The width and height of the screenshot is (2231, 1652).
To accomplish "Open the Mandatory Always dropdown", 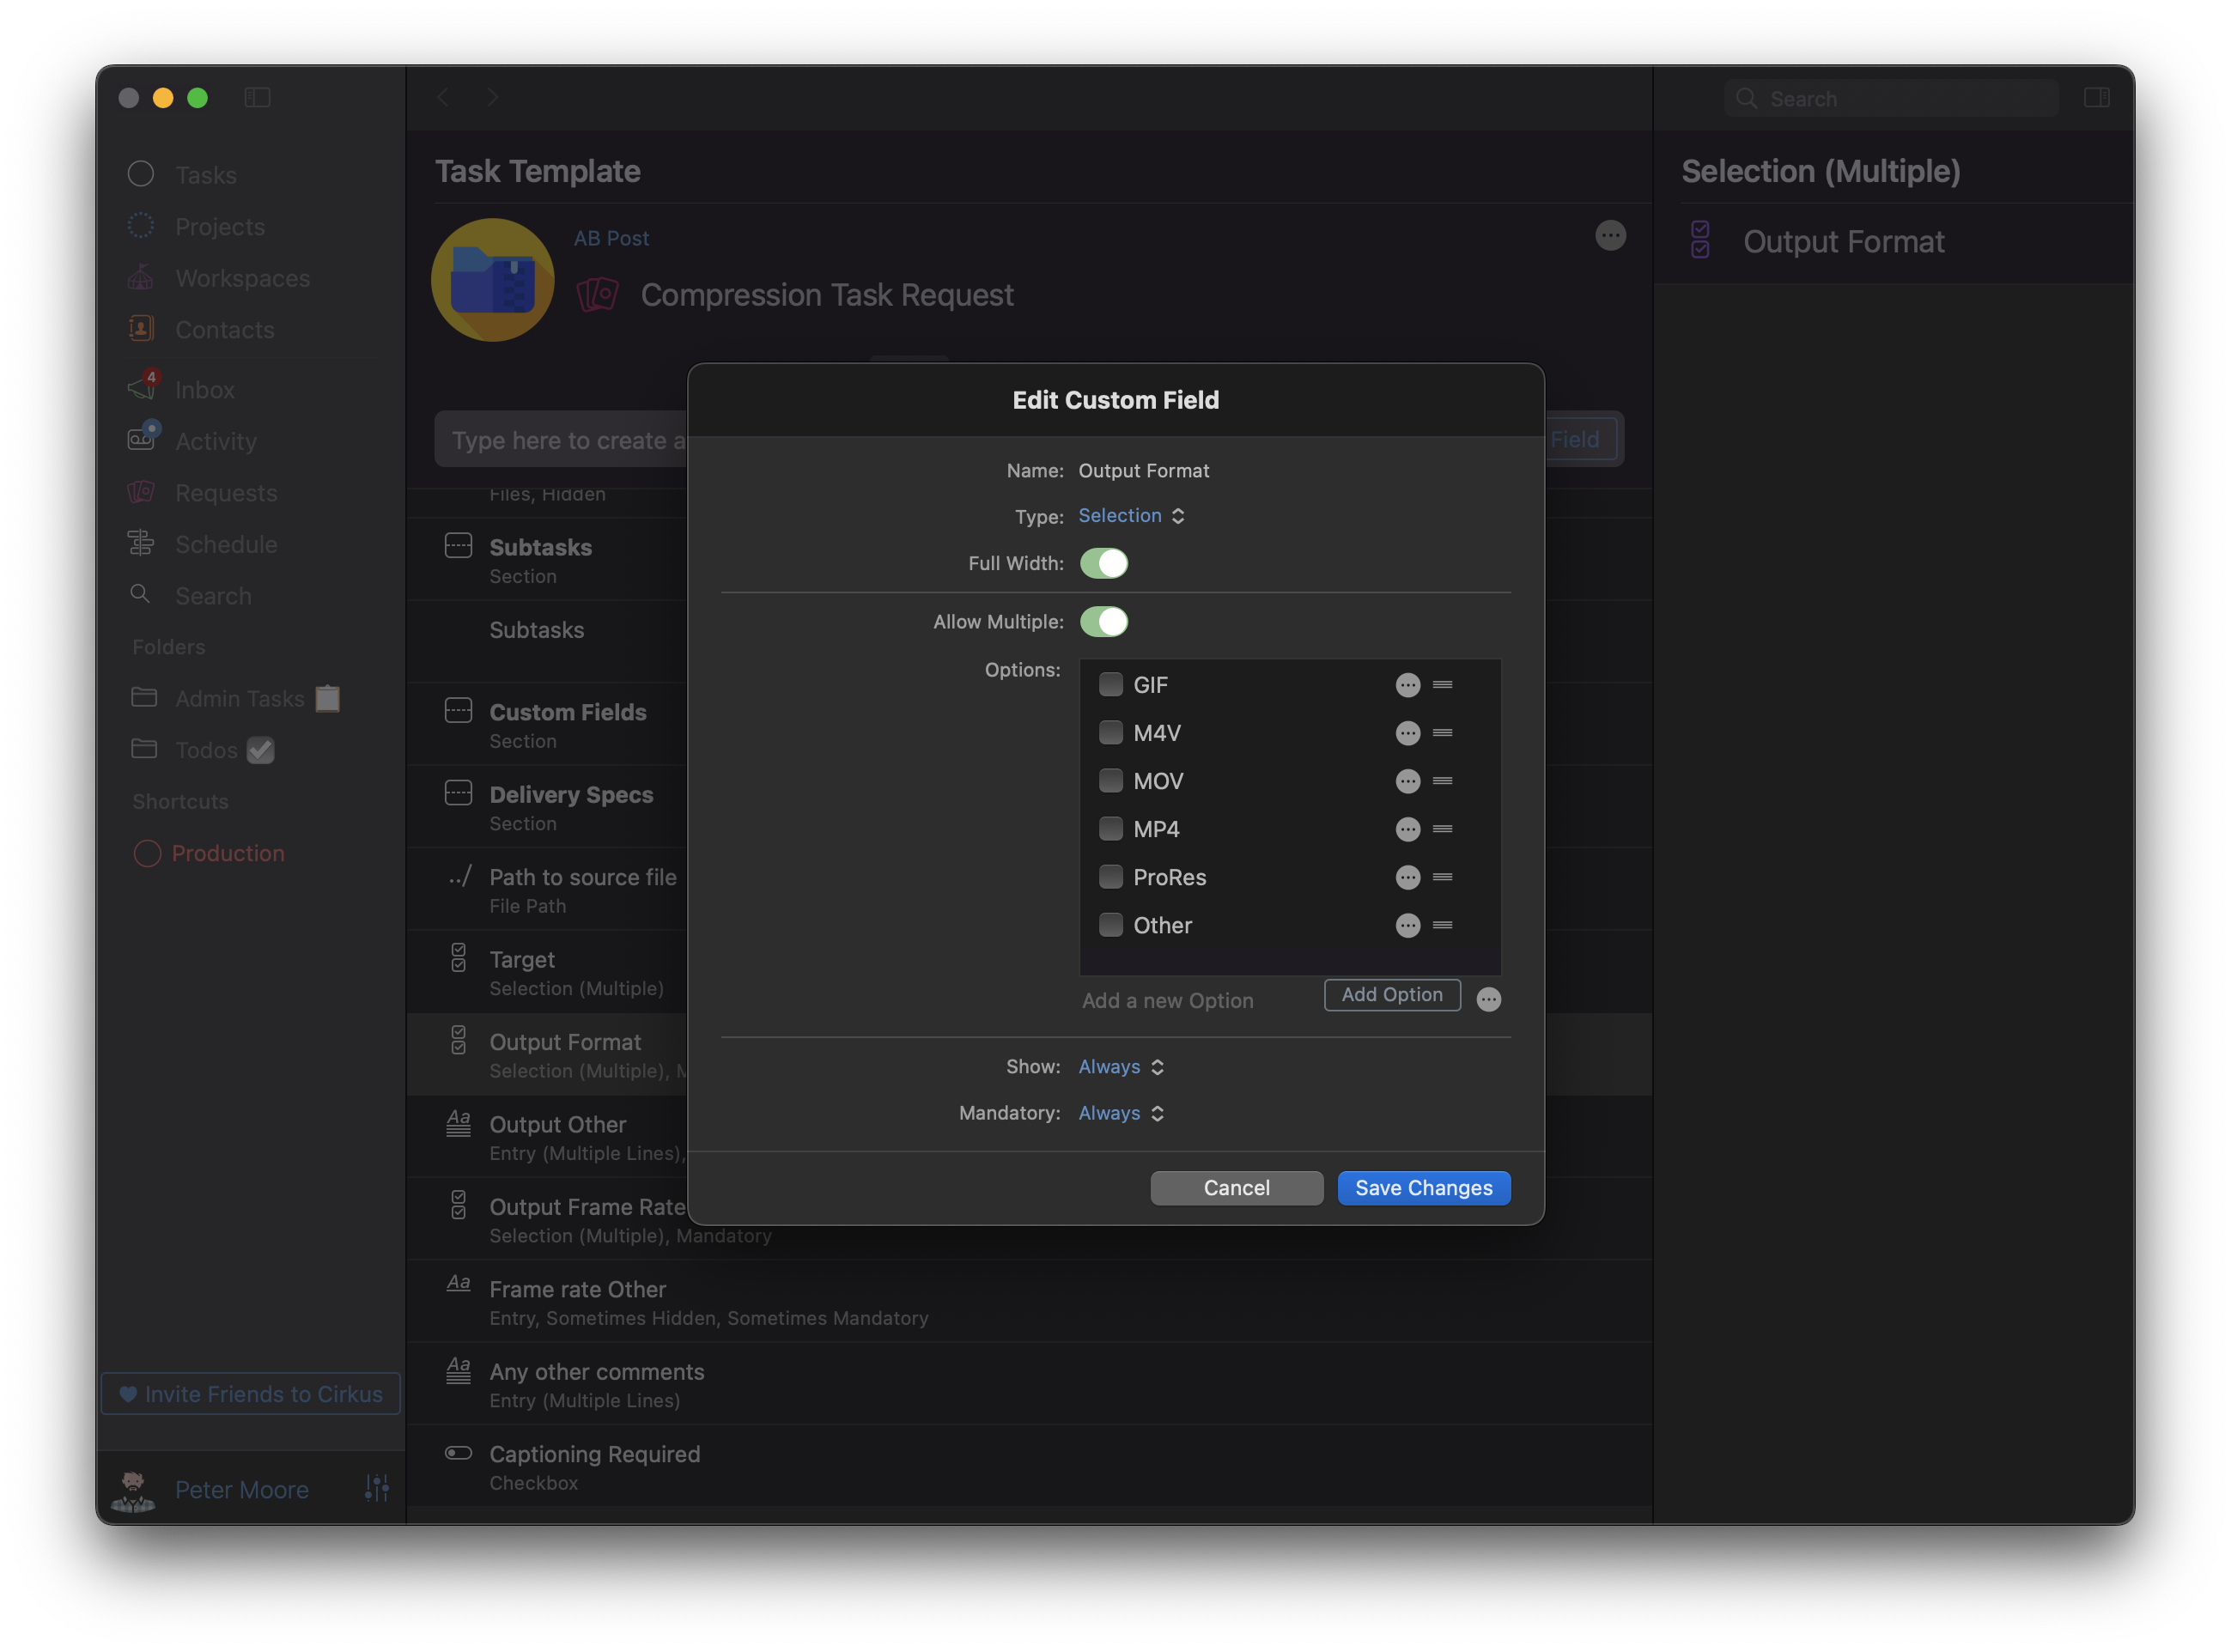I will click(1121, 1113).
